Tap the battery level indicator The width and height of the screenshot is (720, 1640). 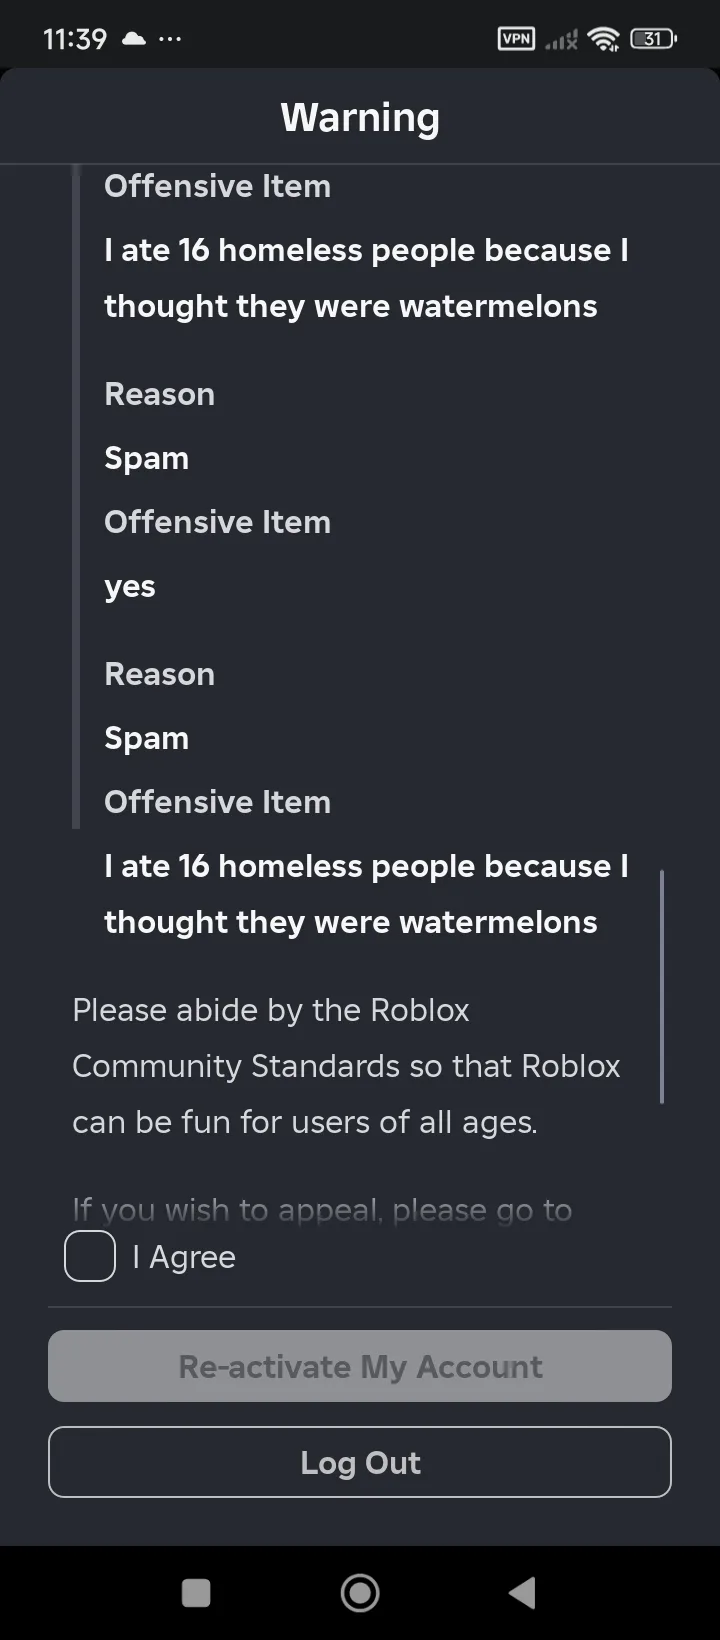coord(654,39)
